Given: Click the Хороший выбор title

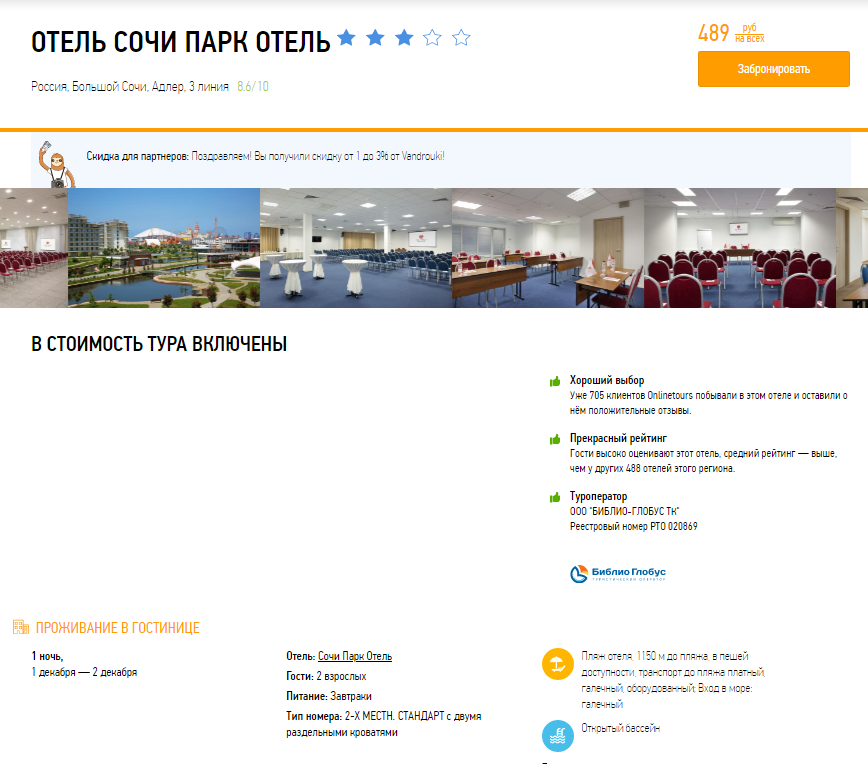Looking at the screenshot, I should click(x=607, y=380).
